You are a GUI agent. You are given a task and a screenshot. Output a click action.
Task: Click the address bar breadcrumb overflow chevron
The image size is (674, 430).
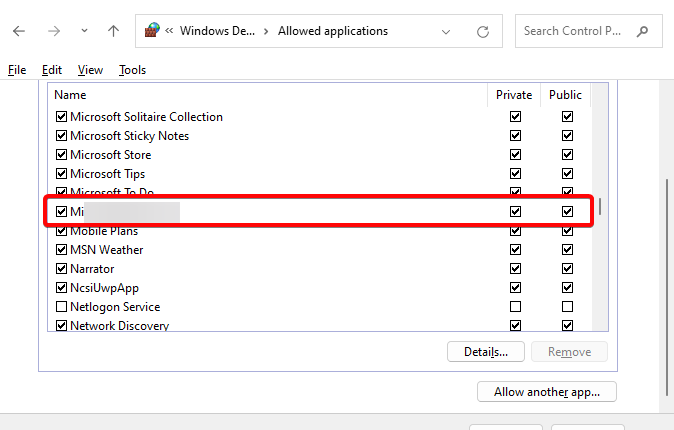pyautogui.click(x=170, y=31)
